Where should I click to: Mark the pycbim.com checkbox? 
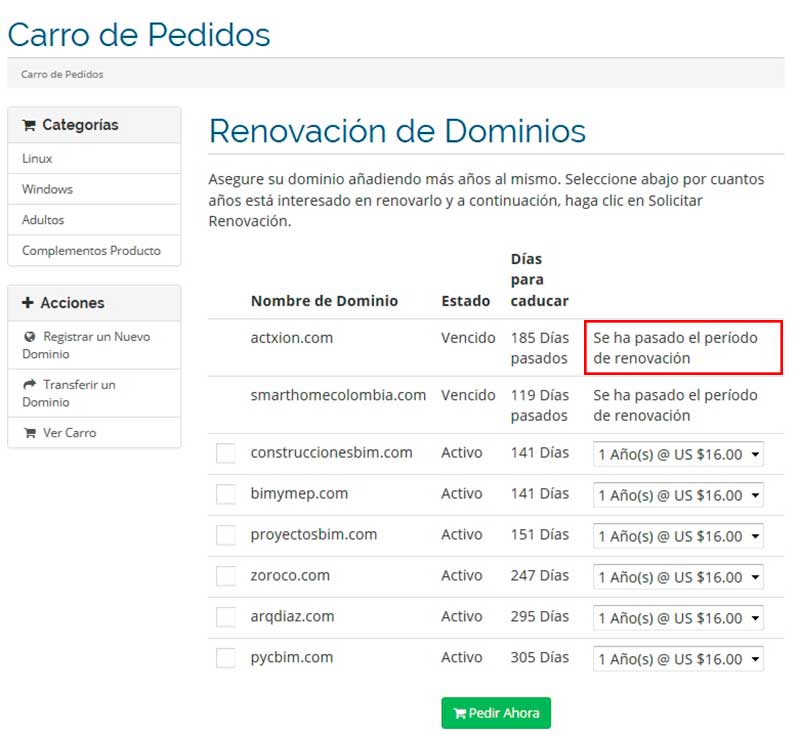click(x=226, y=657)
